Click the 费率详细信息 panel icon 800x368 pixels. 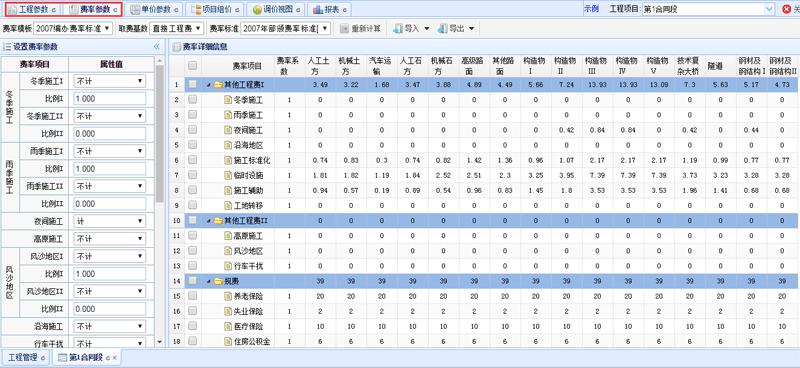click(x=177, y=47)
